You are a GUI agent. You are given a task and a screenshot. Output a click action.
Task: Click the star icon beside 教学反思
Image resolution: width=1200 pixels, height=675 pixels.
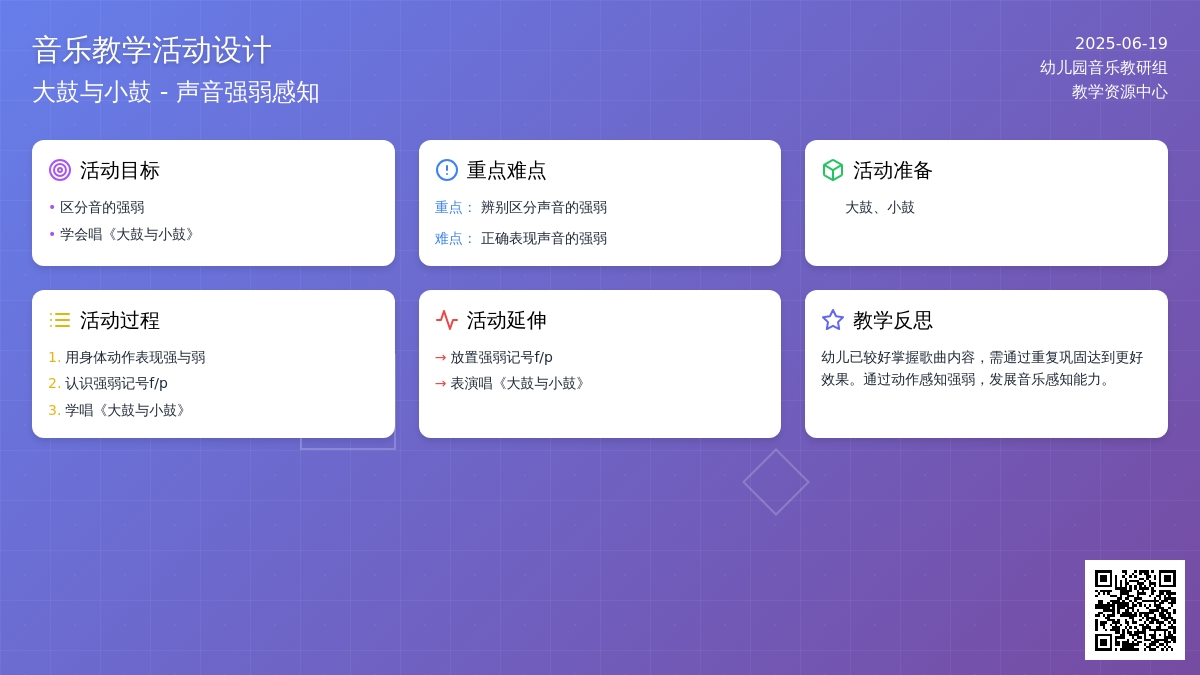click(833, 320)
